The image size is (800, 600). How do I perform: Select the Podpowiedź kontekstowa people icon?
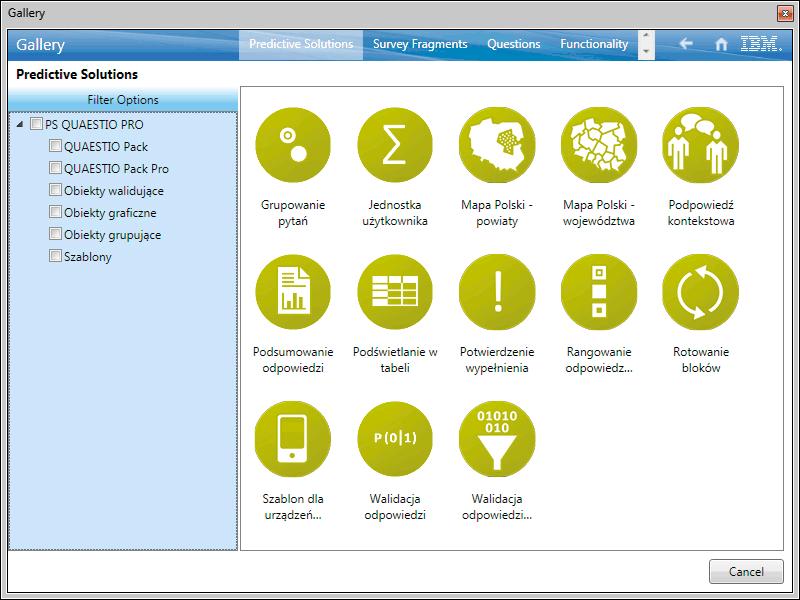pos(701,145)
